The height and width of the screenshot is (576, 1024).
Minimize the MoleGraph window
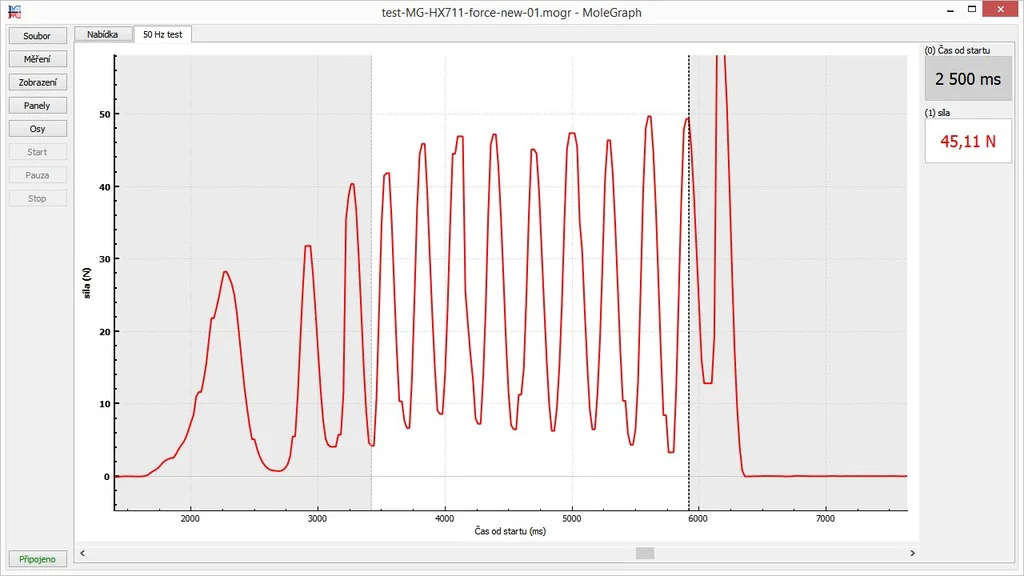click(950, 10)
